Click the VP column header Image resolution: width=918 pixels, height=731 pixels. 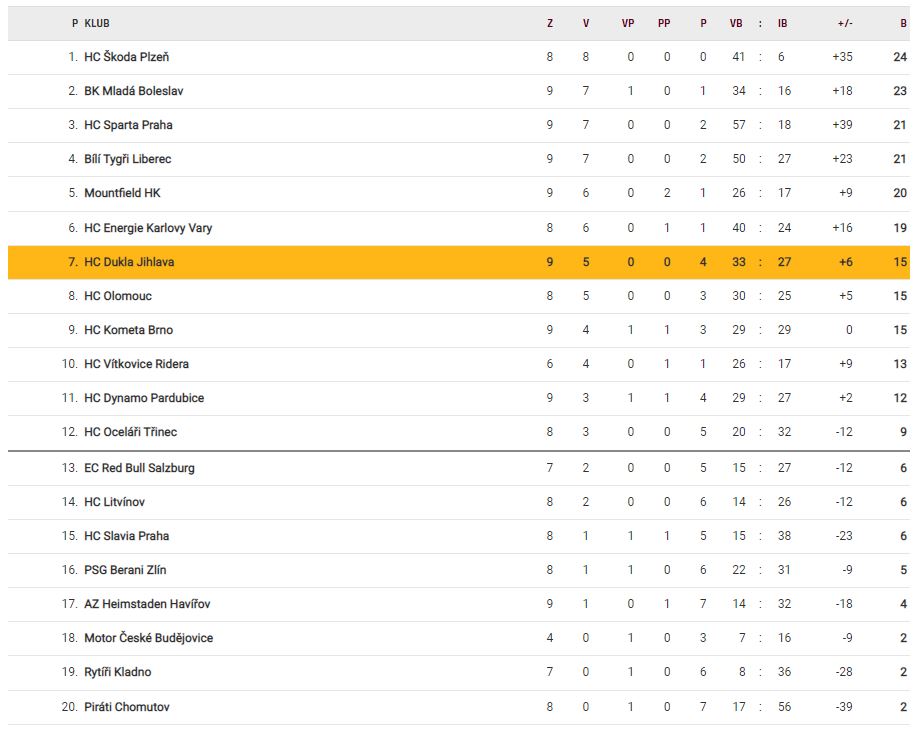628,23
